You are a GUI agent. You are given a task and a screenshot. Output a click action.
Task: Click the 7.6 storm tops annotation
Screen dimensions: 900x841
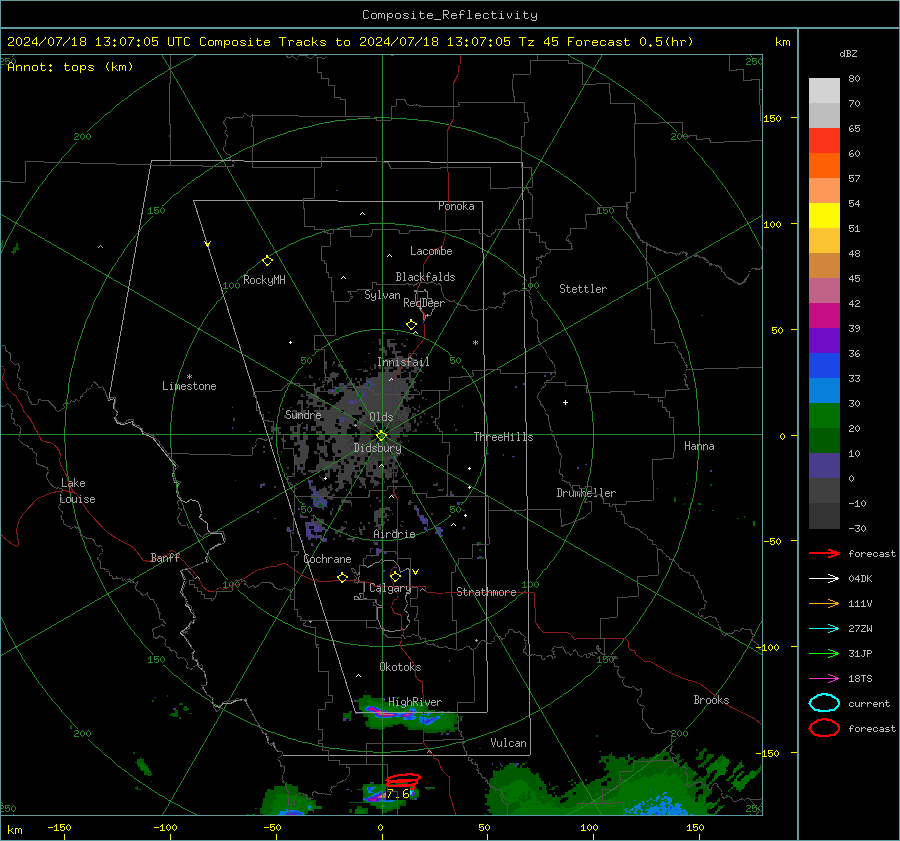pyautogui.click(x=398, y=794)
